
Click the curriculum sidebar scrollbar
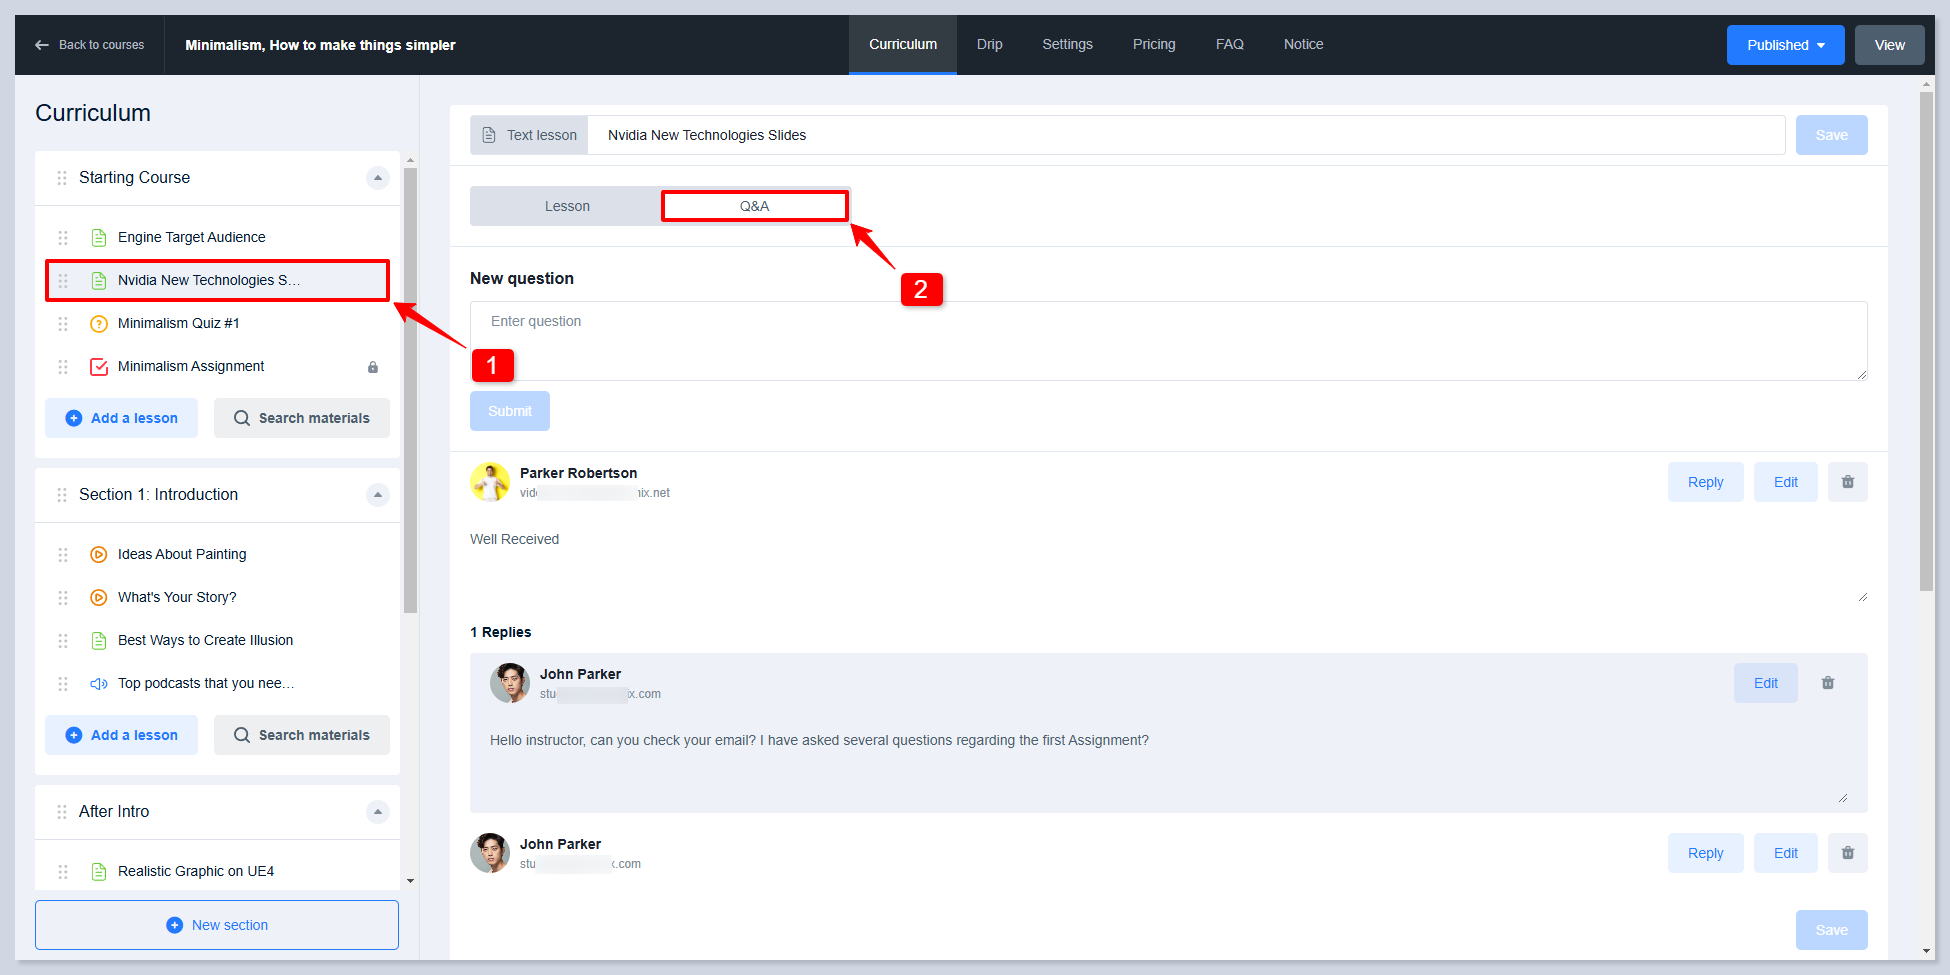[x=410, y=390]
